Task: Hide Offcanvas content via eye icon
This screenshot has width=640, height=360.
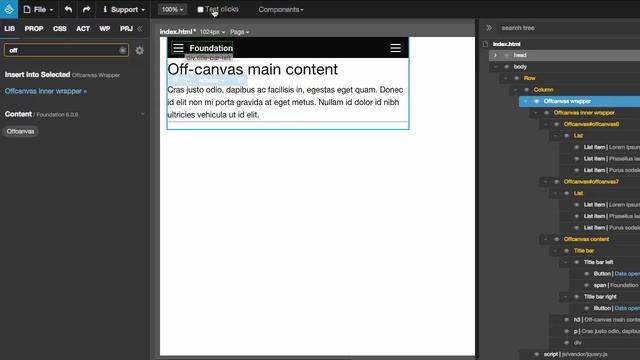Action: [556, 239]
